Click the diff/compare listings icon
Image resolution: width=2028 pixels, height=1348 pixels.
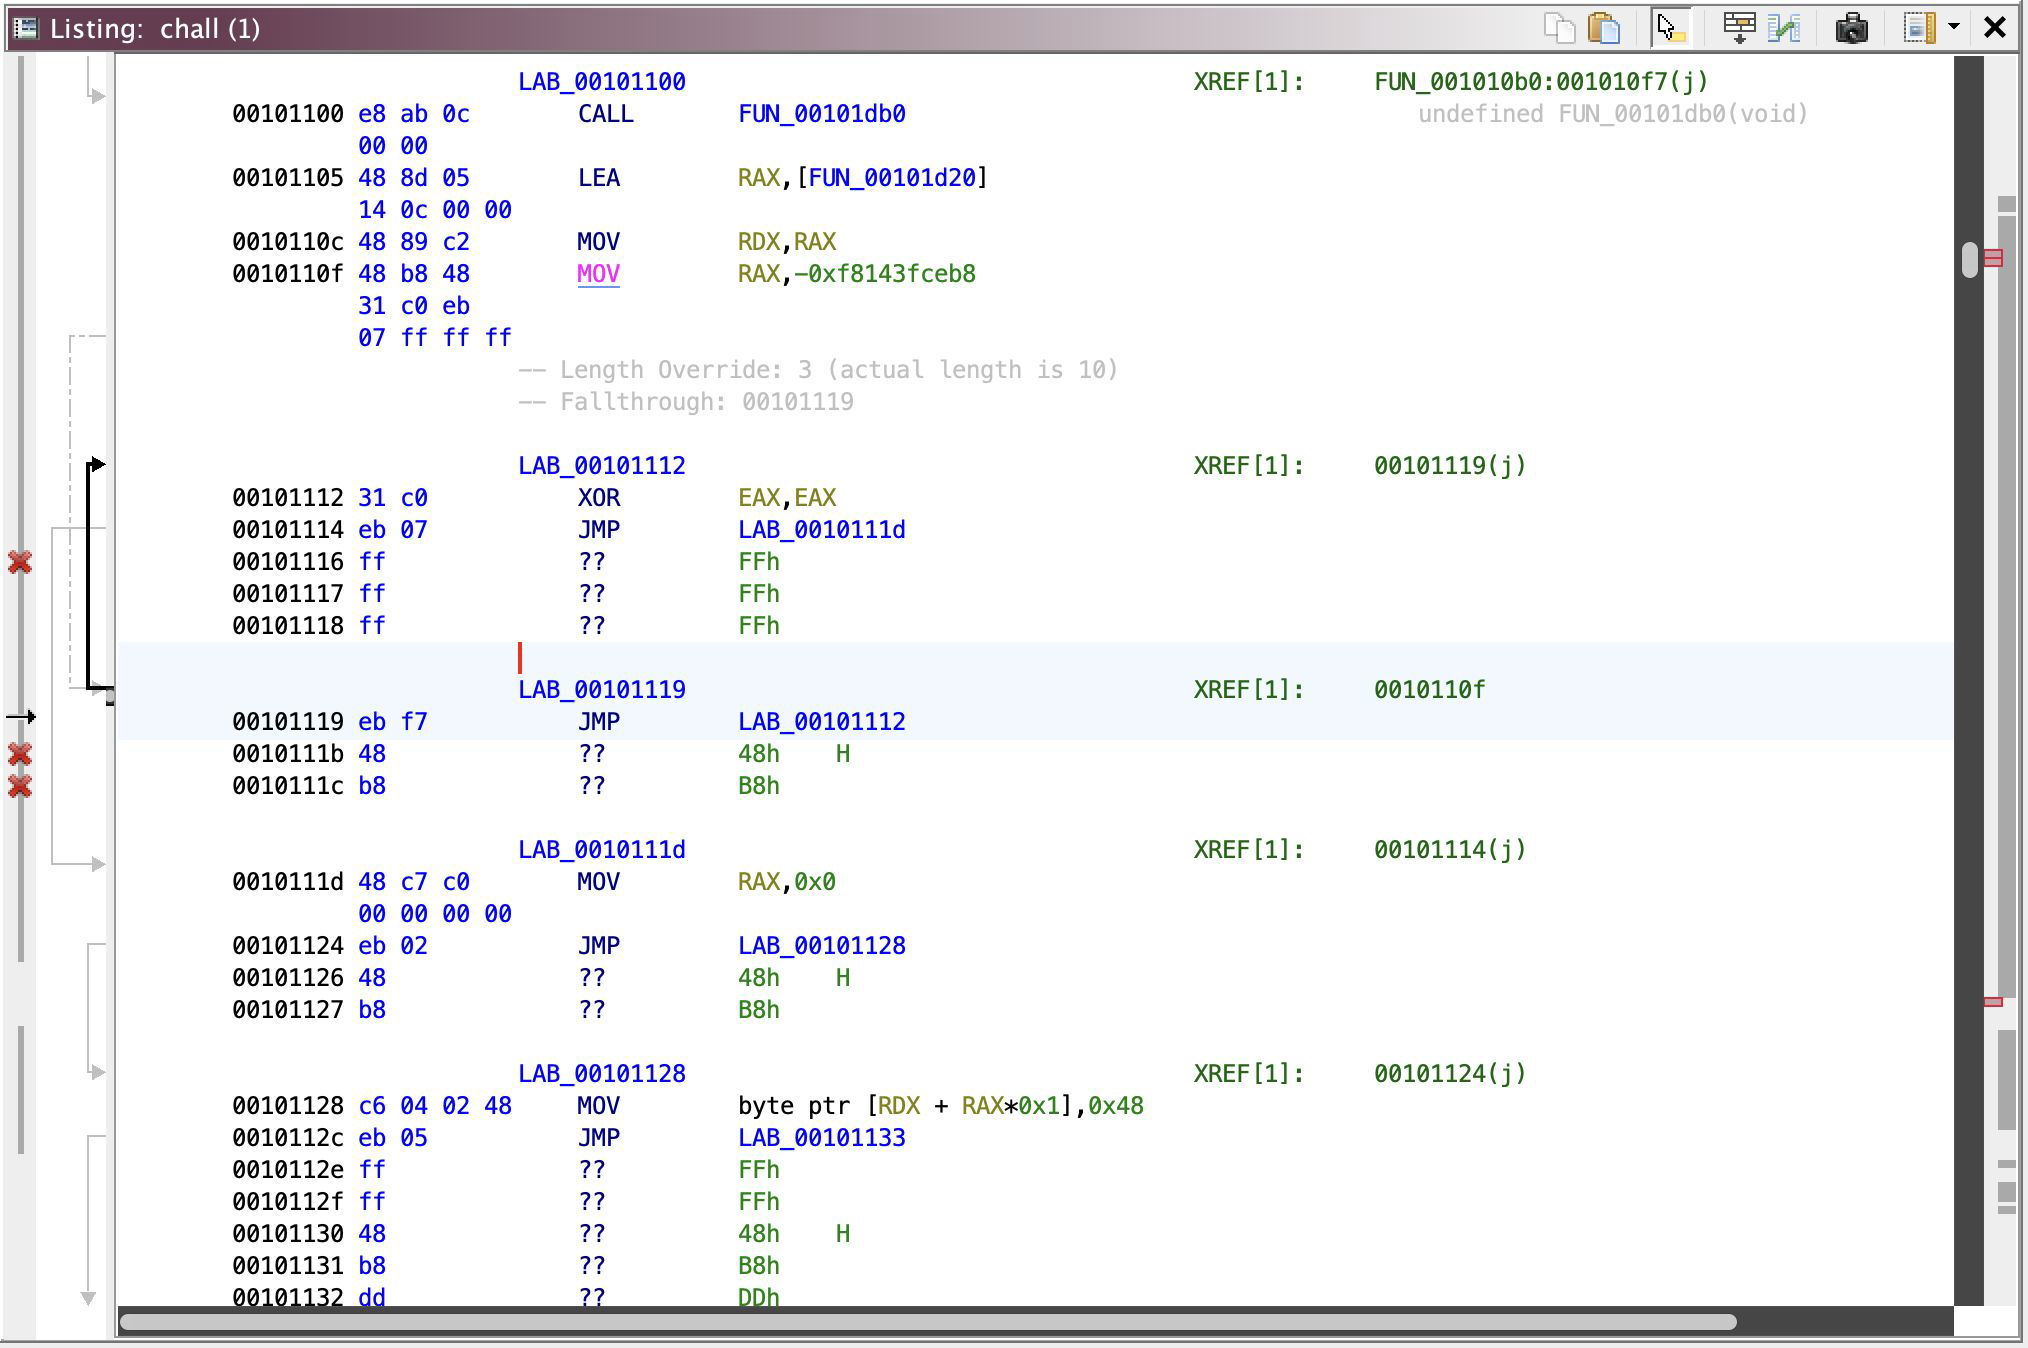[1784, 28]
